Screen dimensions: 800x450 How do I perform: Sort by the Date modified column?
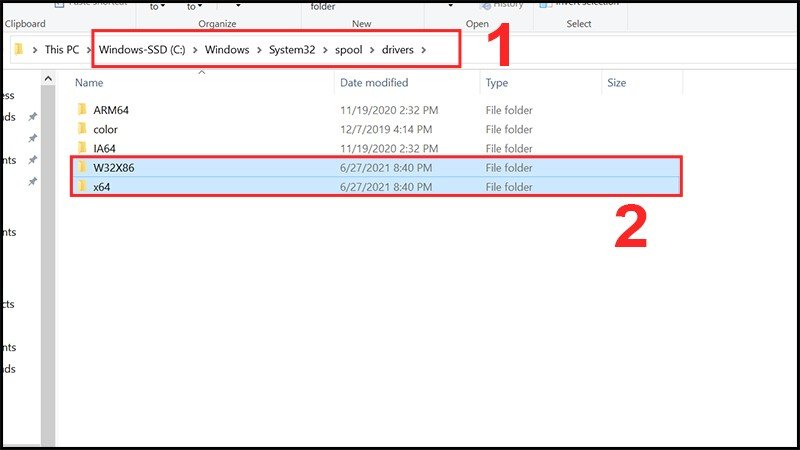tap(374, 83)
